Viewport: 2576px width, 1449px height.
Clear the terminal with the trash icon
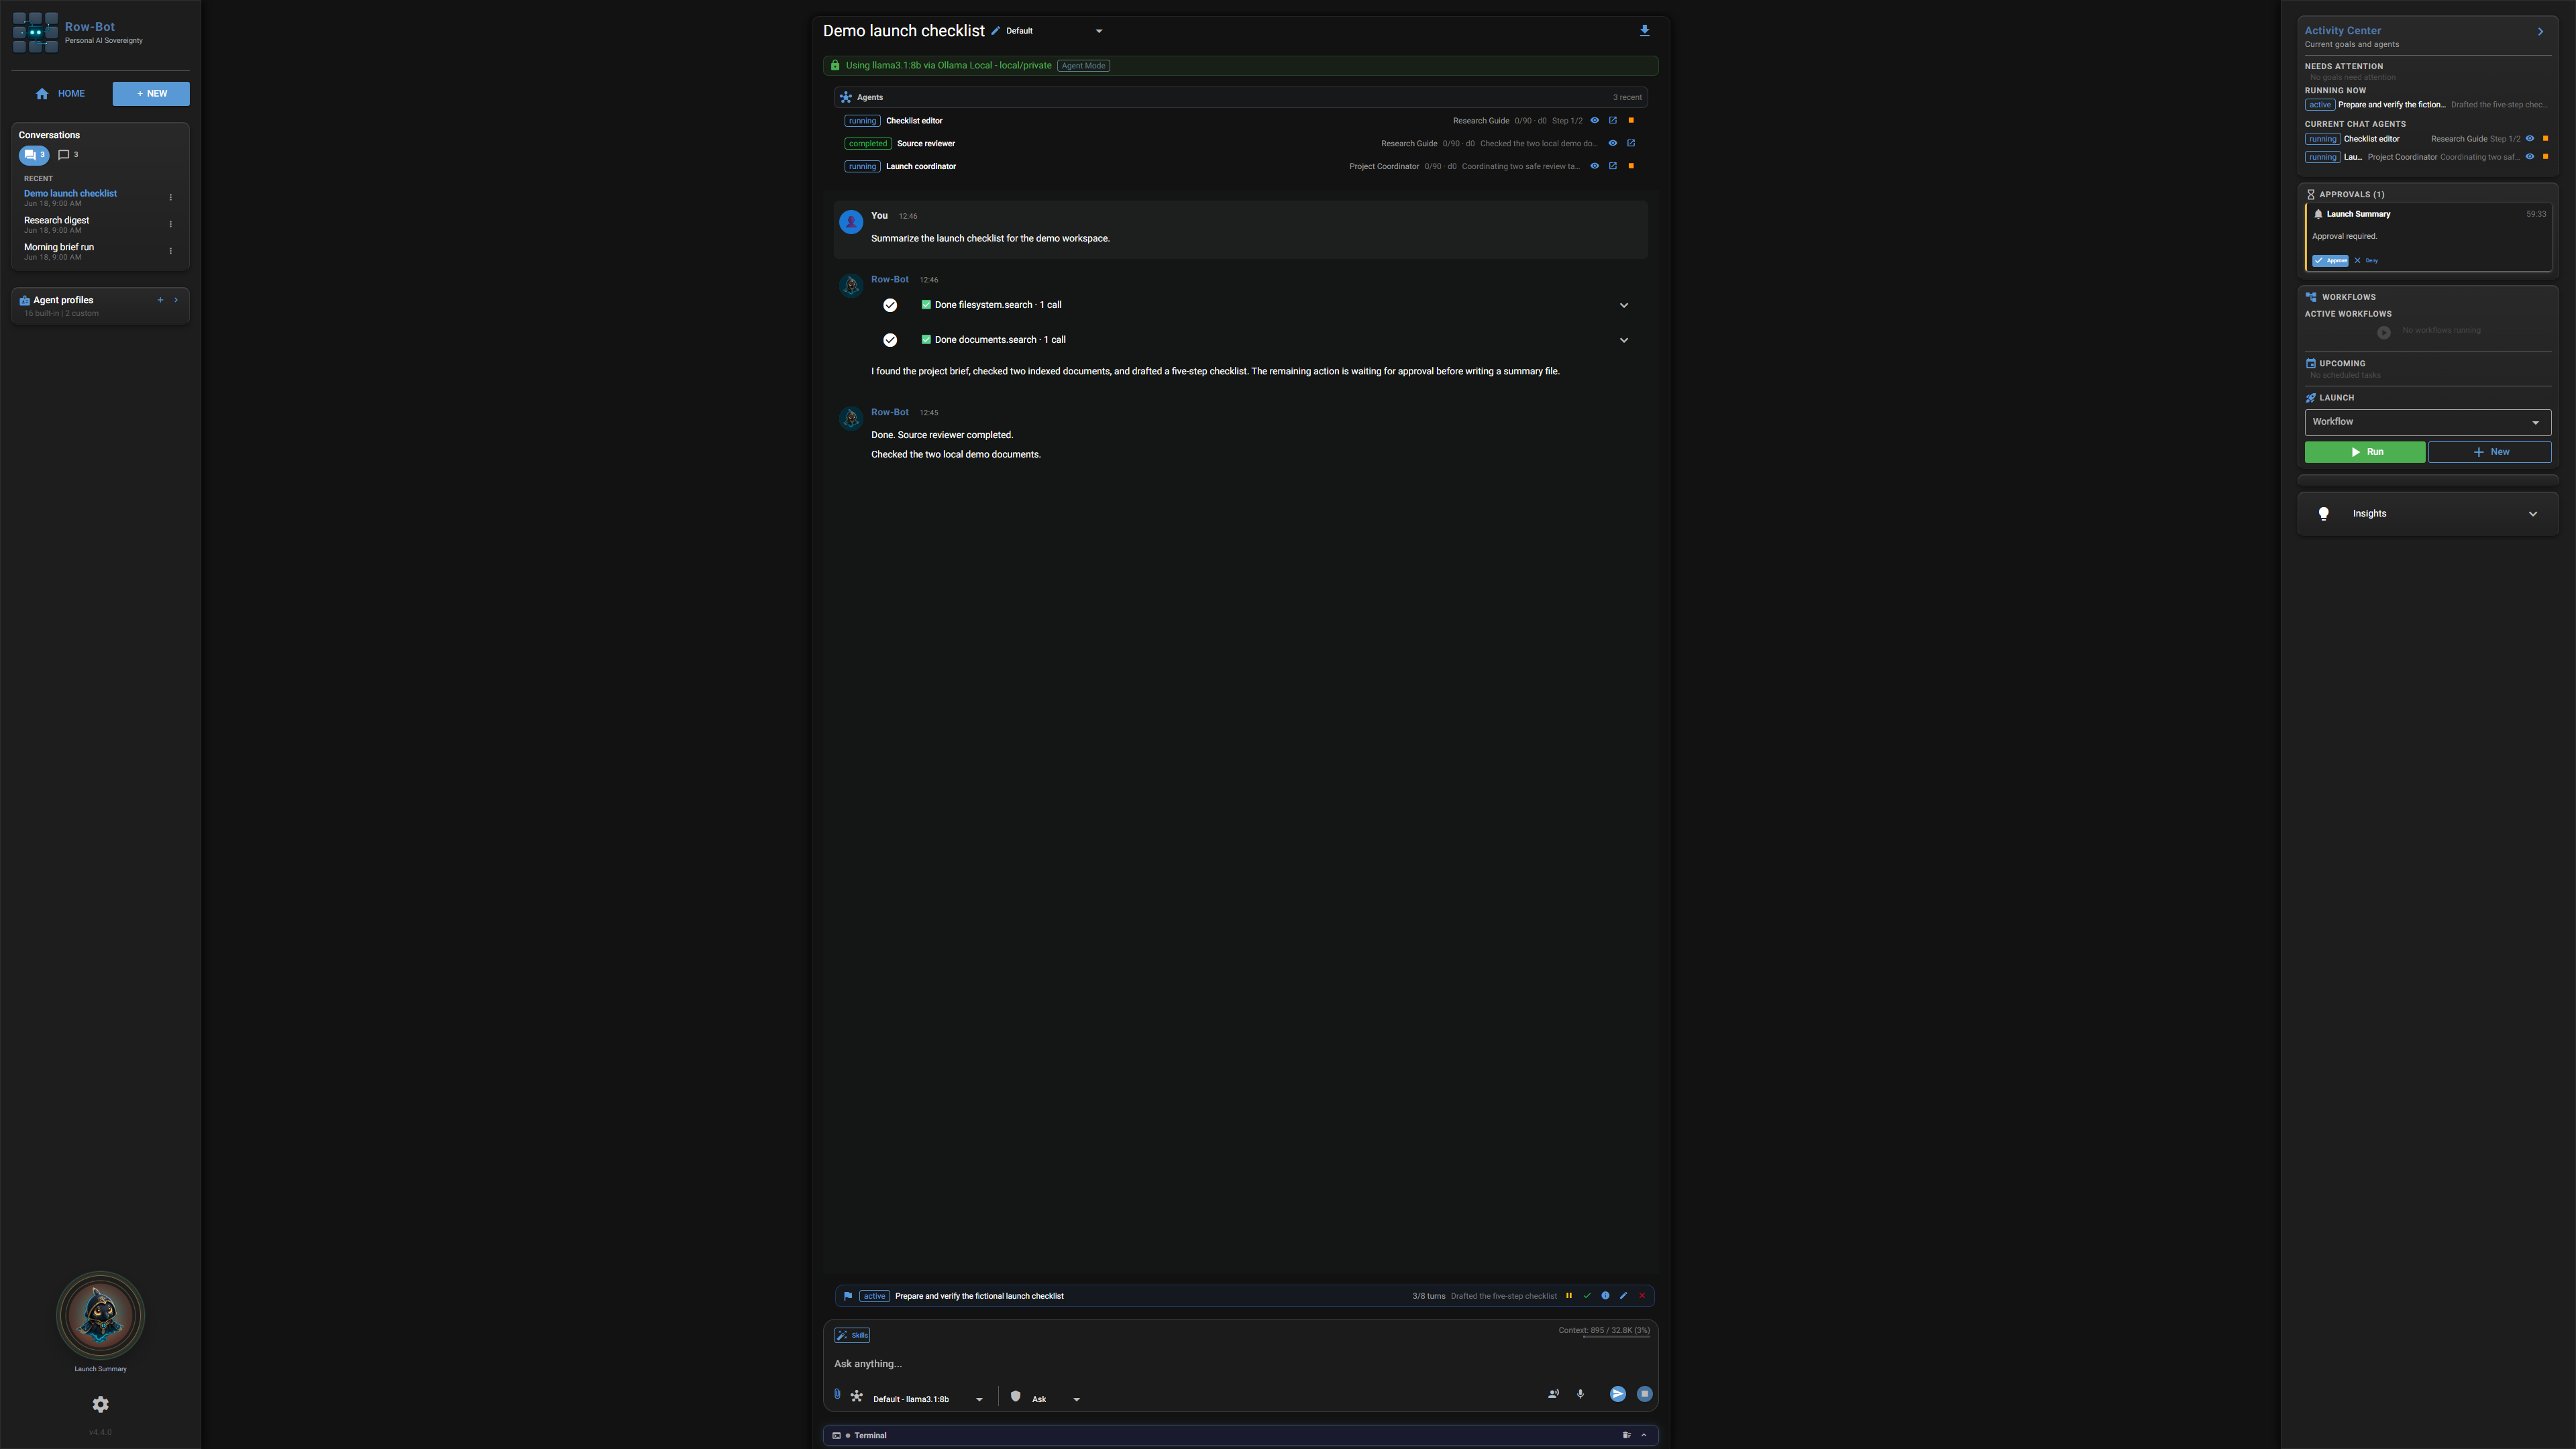(1626, 1435)
